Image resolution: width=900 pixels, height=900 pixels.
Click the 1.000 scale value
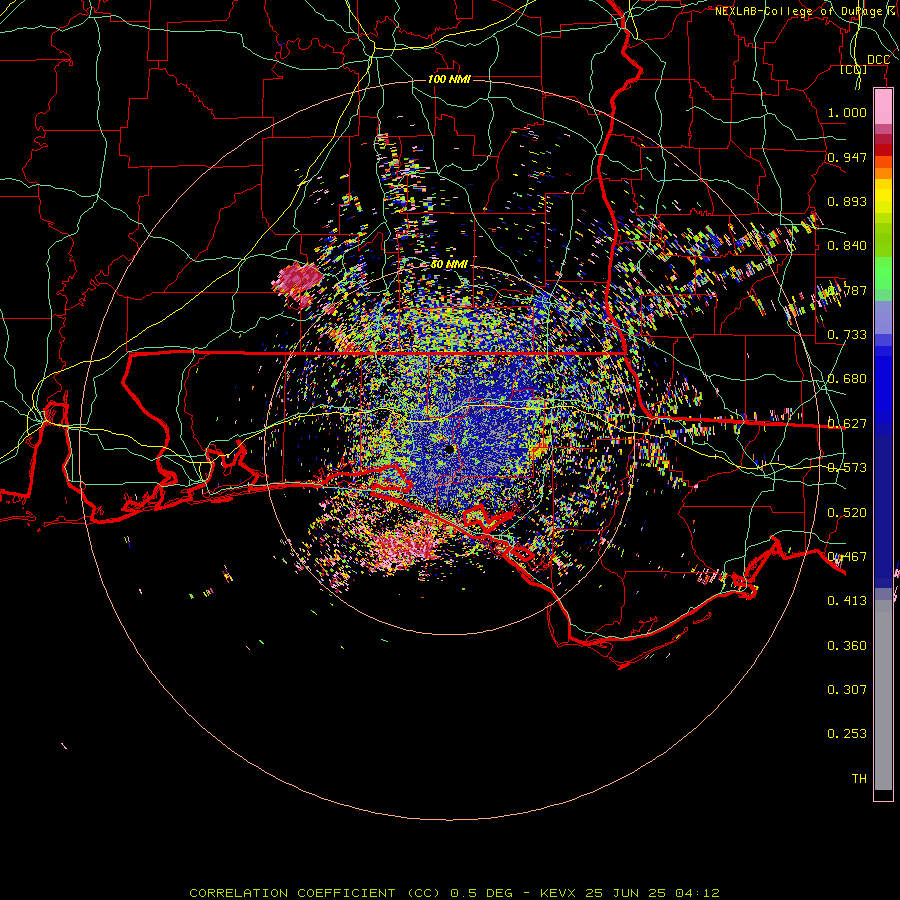(847, 112)
